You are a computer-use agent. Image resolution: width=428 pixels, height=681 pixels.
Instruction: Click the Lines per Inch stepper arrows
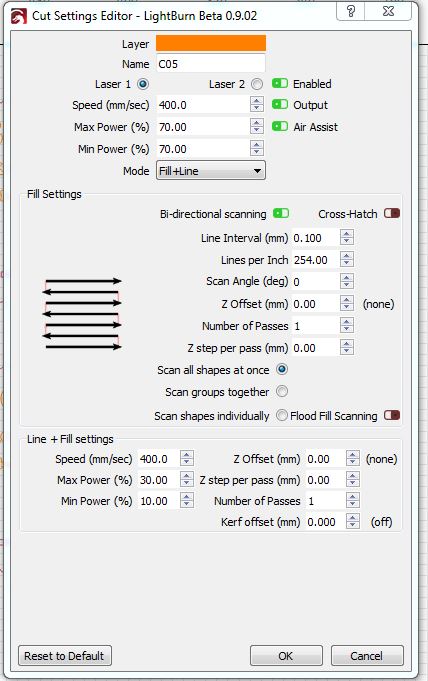[x=347, y=260]
